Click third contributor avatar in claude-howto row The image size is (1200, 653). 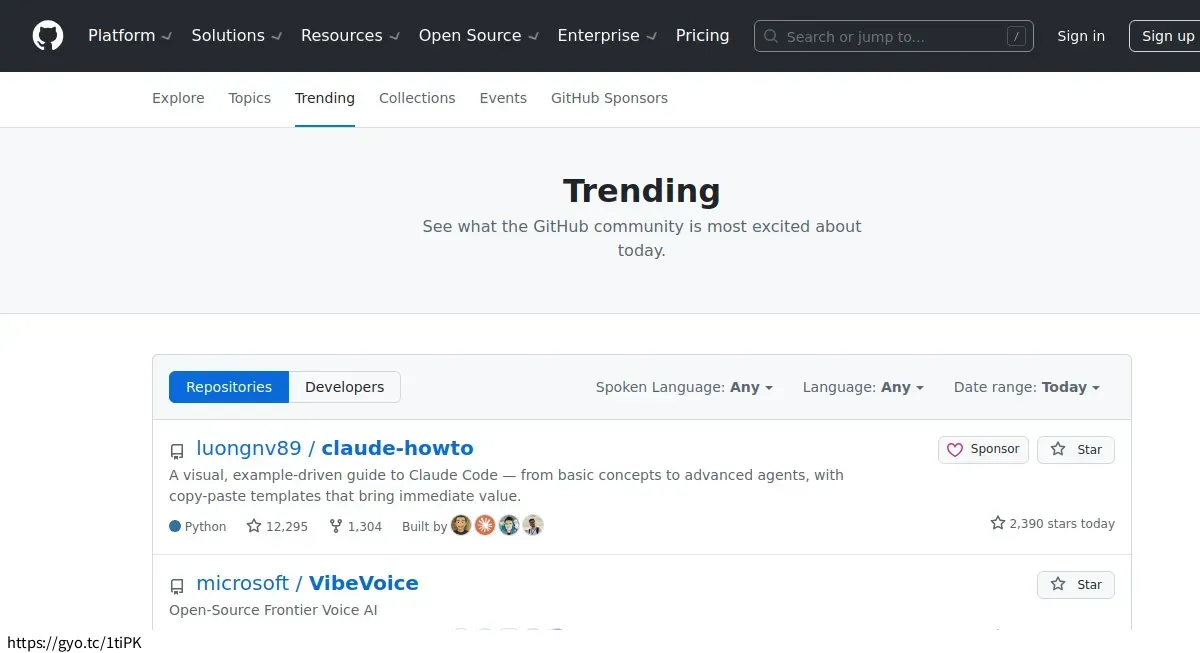tap(509, 525)
